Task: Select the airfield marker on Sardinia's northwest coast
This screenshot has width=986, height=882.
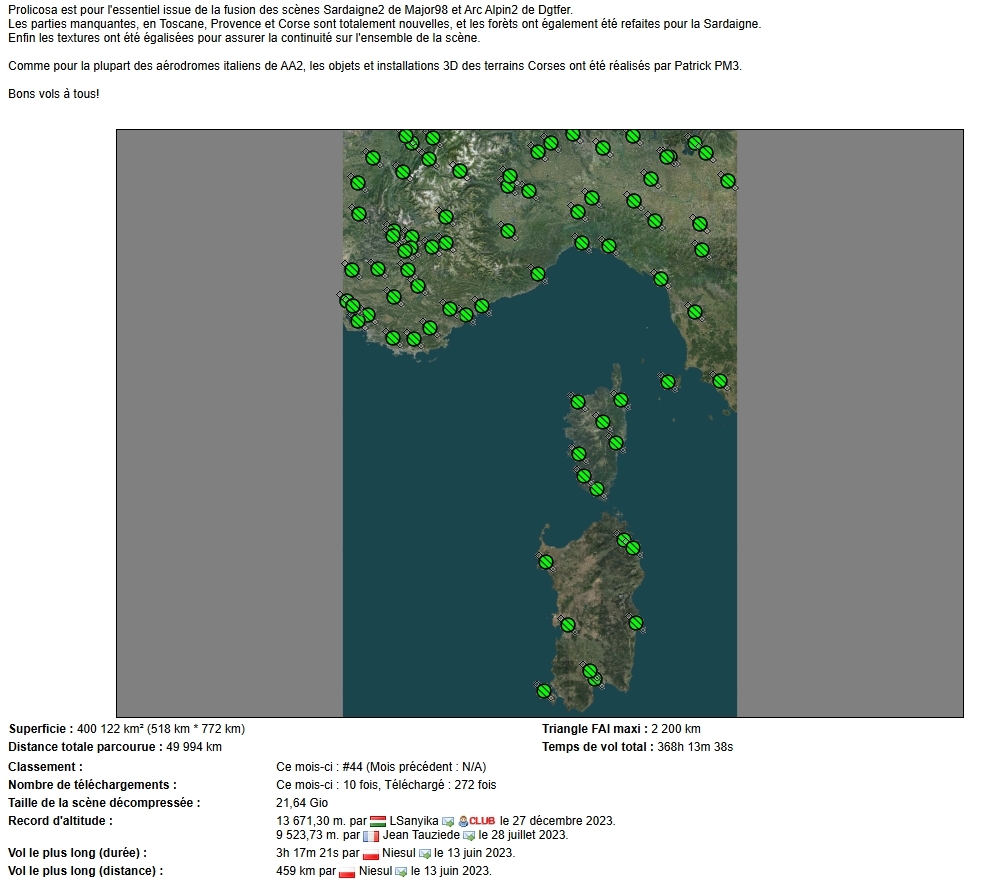Action: click(x=546, y=562)
